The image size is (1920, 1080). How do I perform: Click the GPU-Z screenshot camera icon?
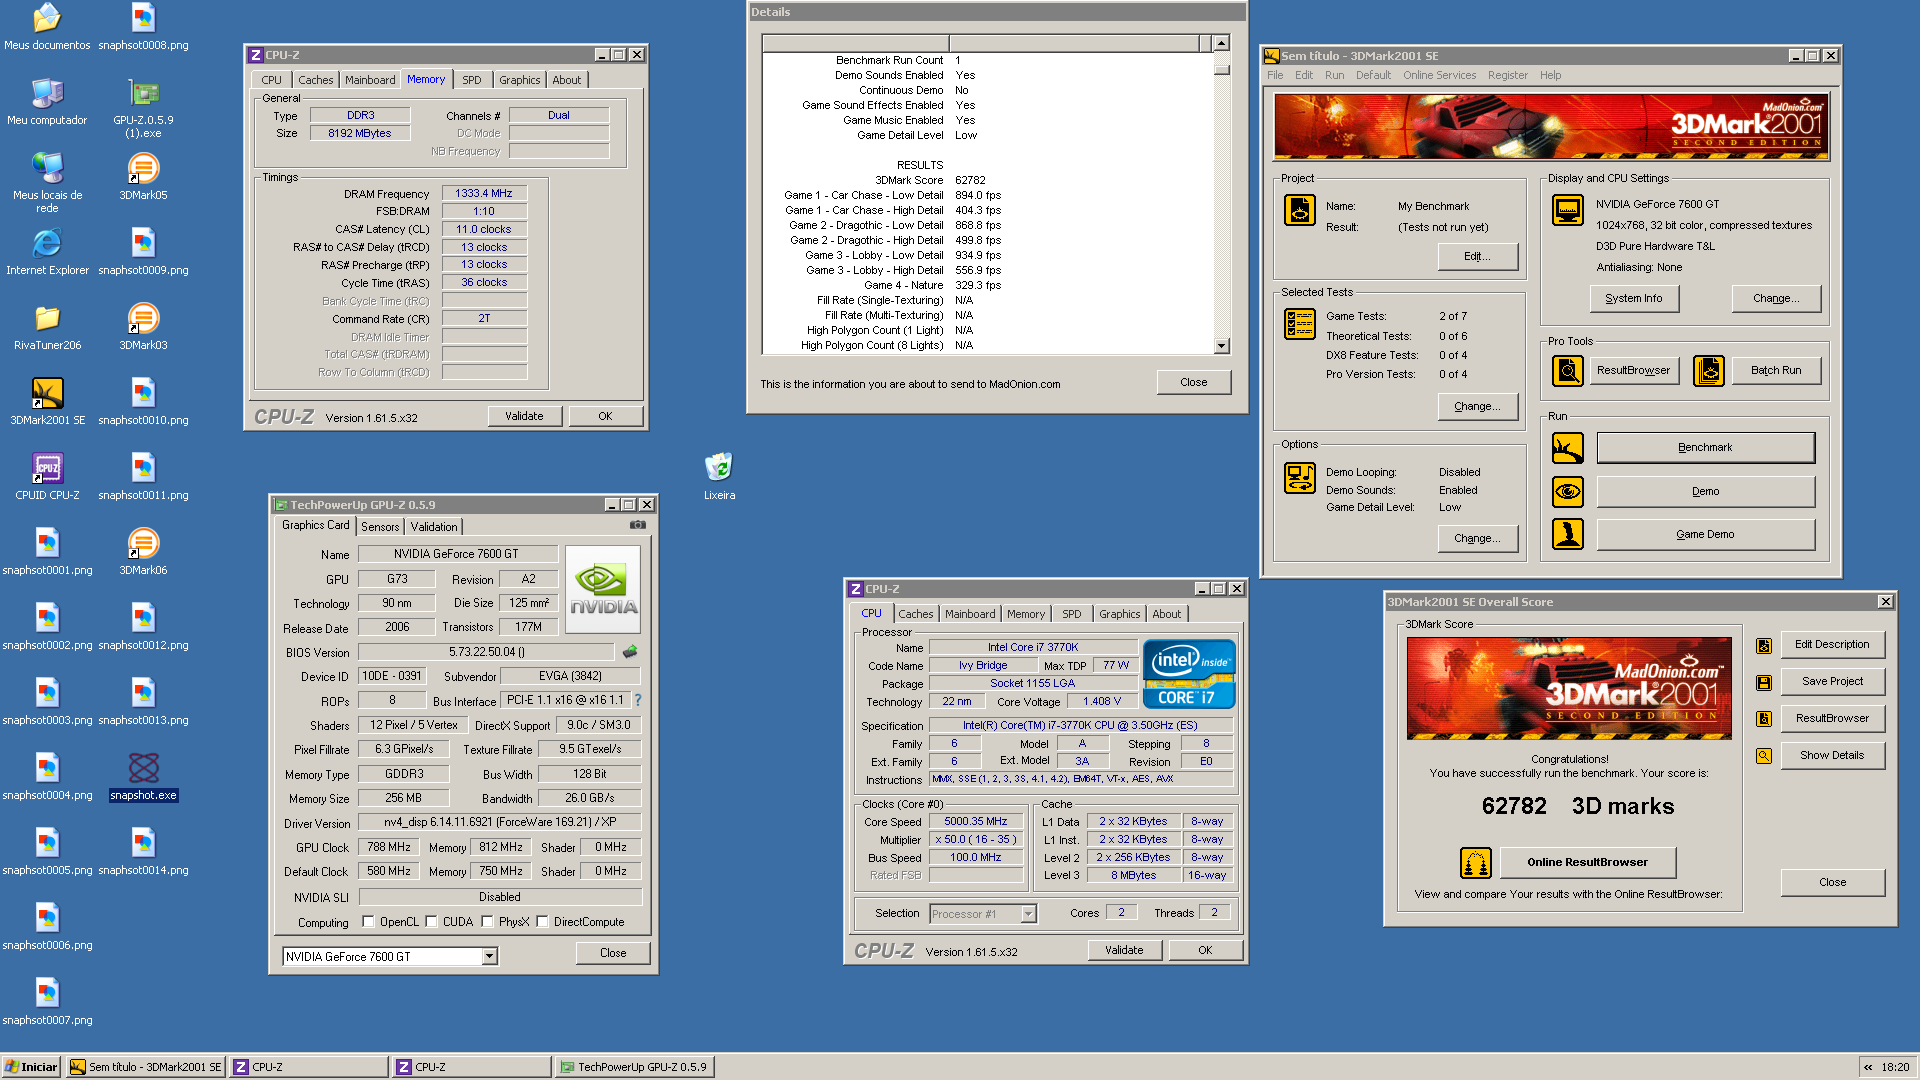[x=637, y=525]
